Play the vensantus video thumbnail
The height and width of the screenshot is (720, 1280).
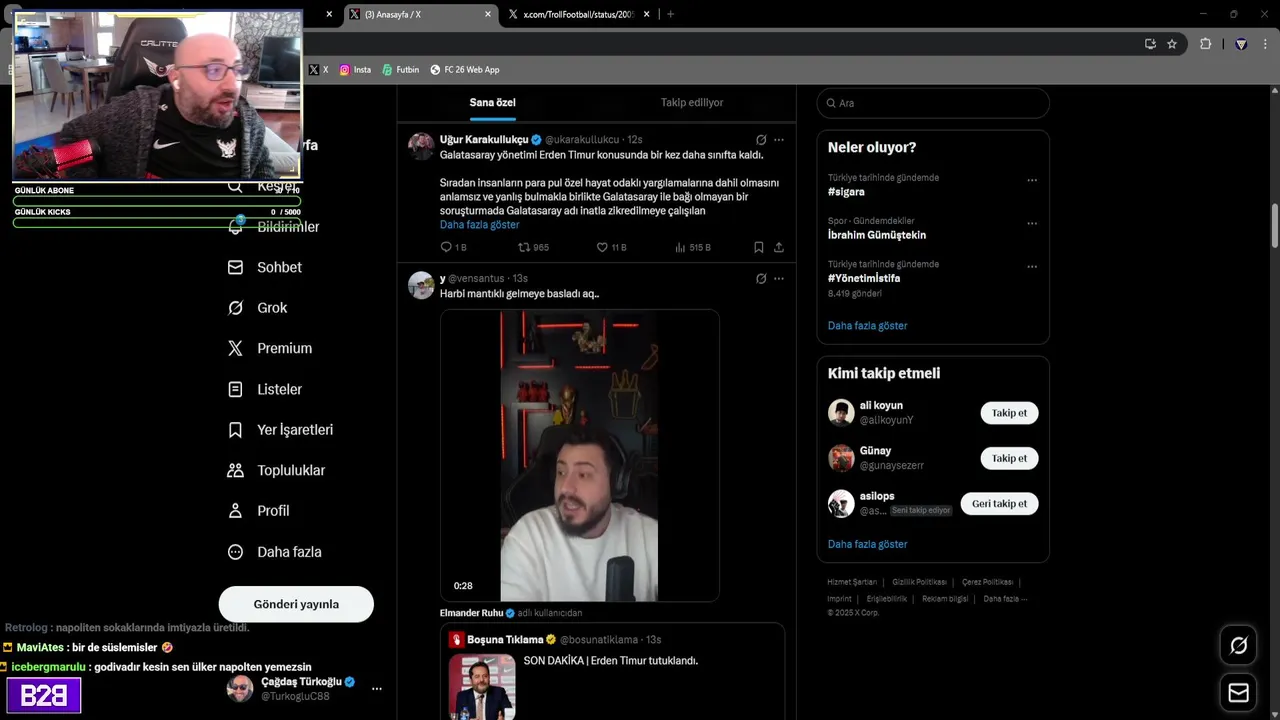(x=580, y=456)
